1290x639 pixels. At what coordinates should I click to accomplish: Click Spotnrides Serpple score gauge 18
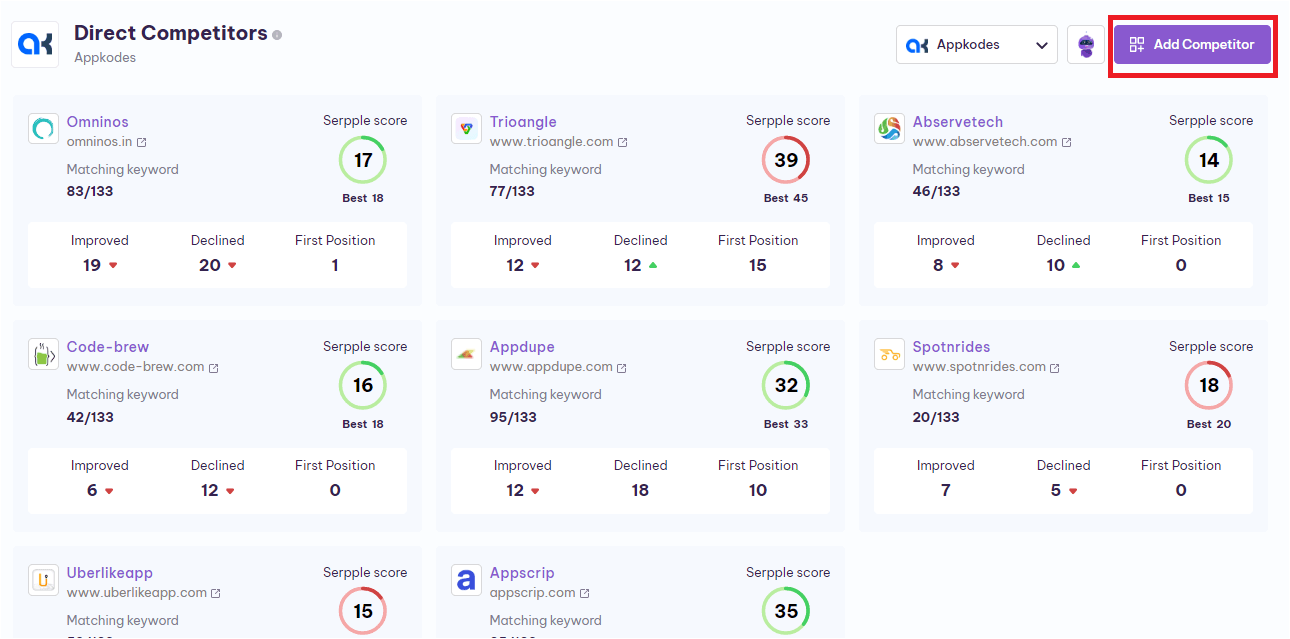(1209, 386)
